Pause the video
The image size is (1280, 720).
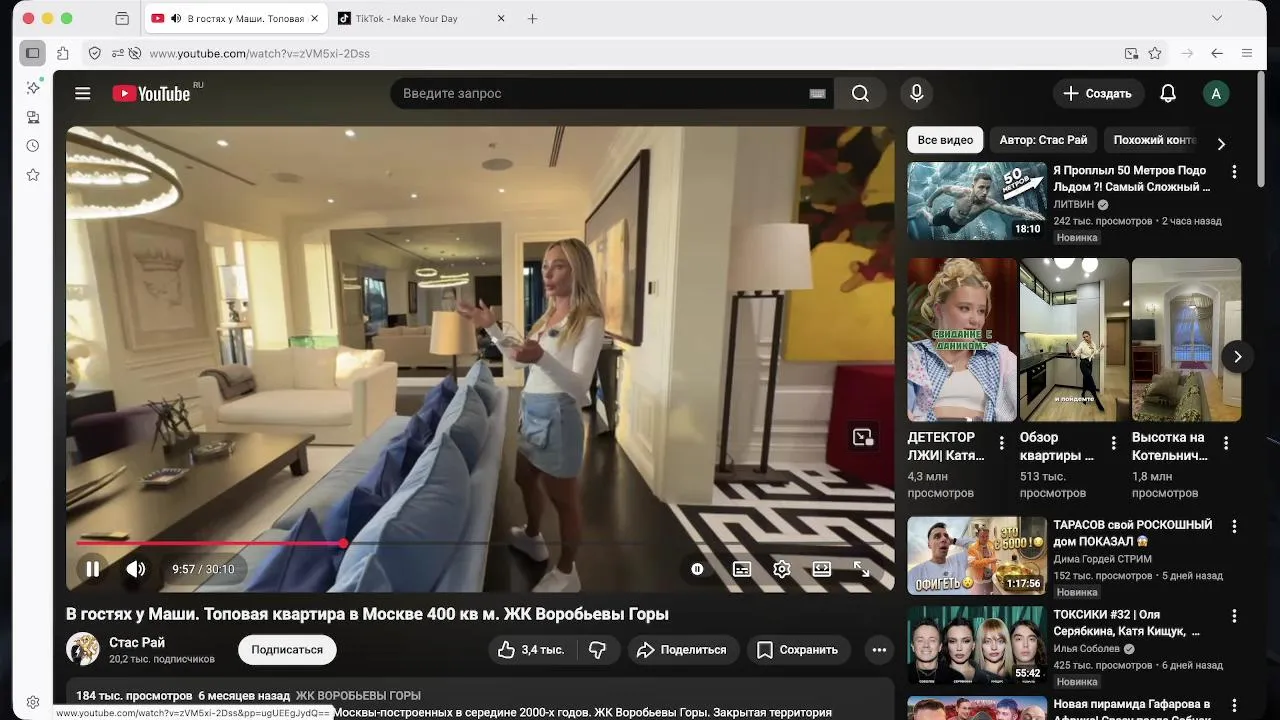pyautogui.click(x=92, y=569)
